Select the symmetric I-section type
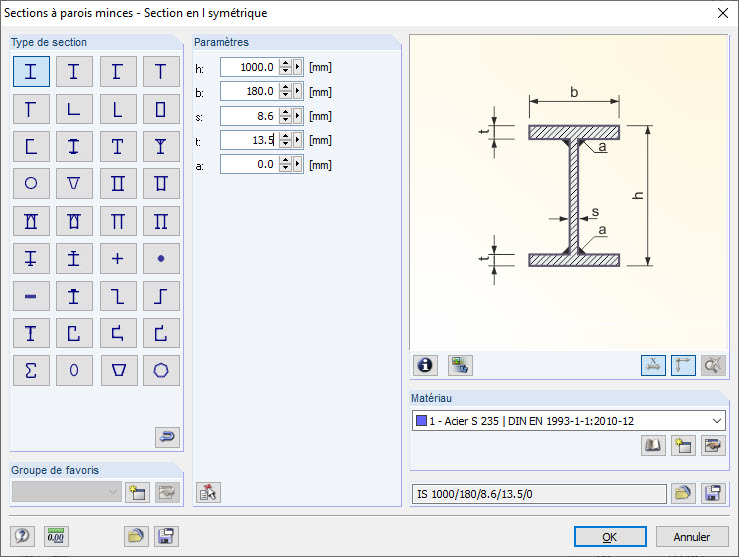739x557 pixels. tap(31, 72)
